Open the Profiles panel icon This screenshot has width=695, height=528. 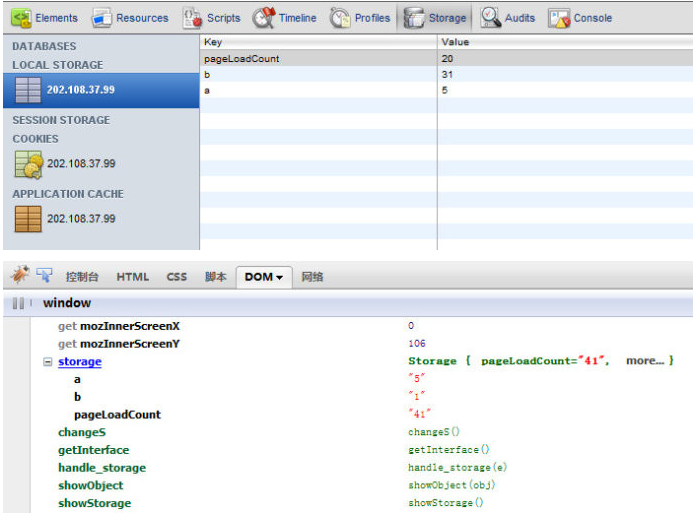(340, 18)
